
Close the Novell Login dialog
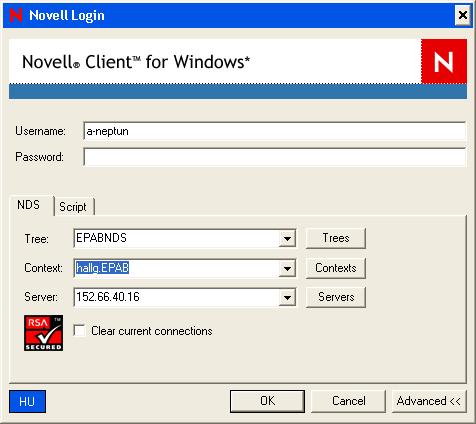click(x=463, y=15)
